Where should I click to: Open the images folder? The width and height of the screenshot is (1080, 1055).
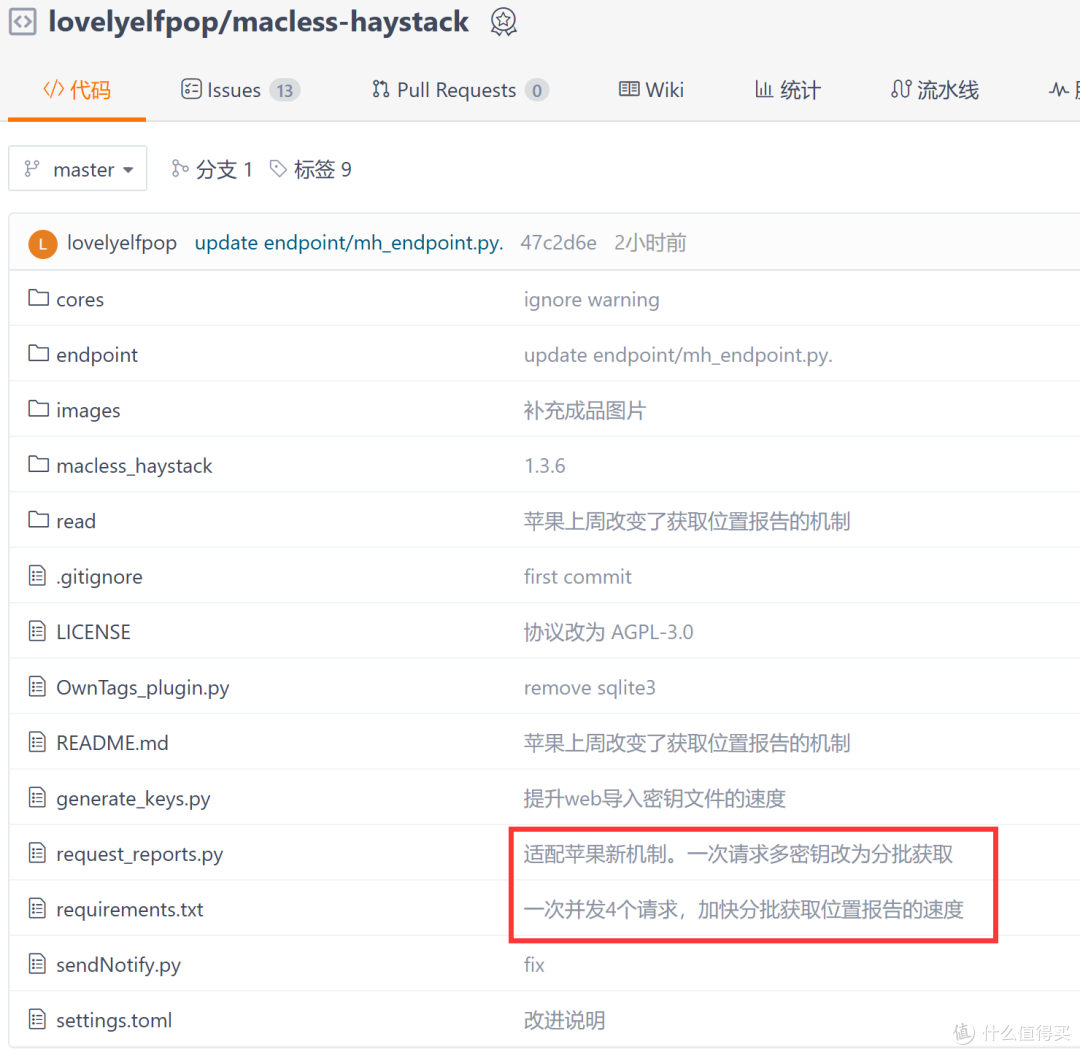88,410
